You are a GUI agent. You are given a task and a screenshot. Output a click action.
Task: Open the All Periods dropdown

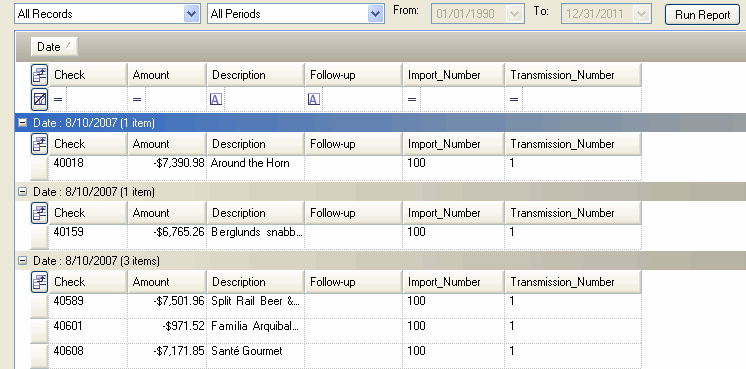tap(375, 14)
